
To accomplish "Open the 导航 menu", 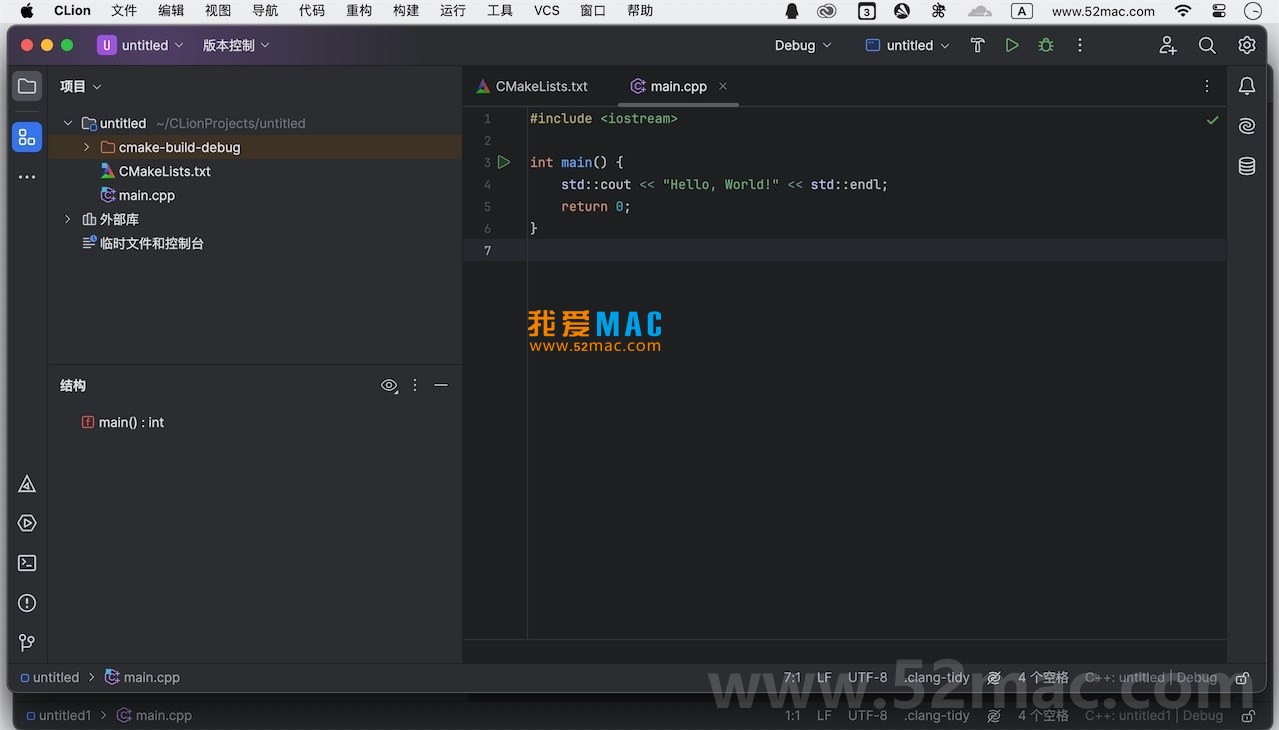I will click(x=265, y=11).
